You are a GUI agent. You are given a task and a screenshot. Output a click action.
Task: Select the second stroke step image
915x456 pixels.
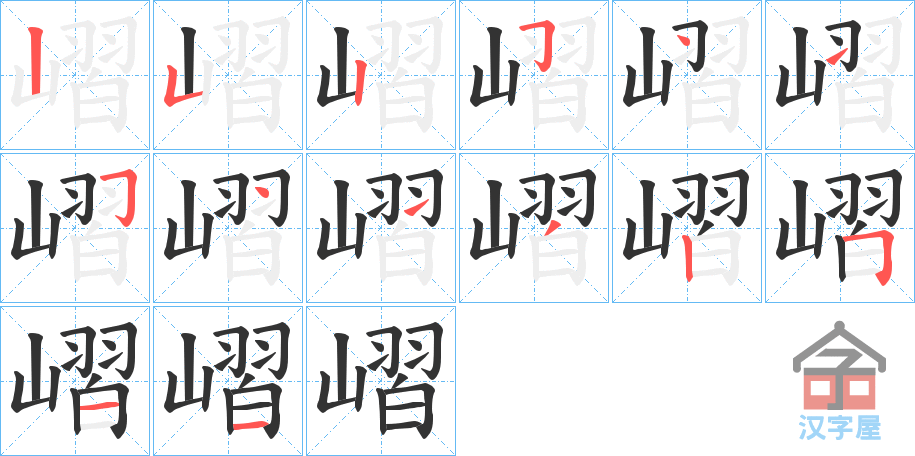pos(228,75)
